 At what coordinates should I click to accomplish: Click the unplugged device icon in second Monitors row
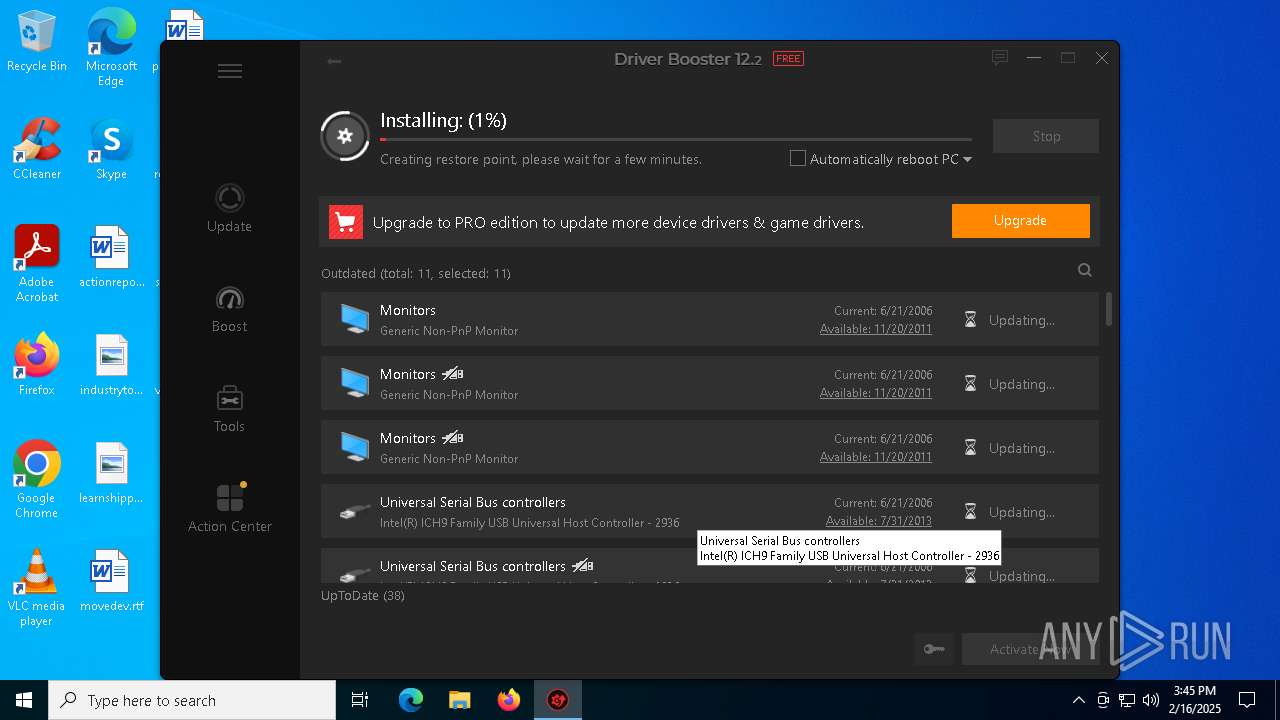pyautogui.click(x=453, y=374)
